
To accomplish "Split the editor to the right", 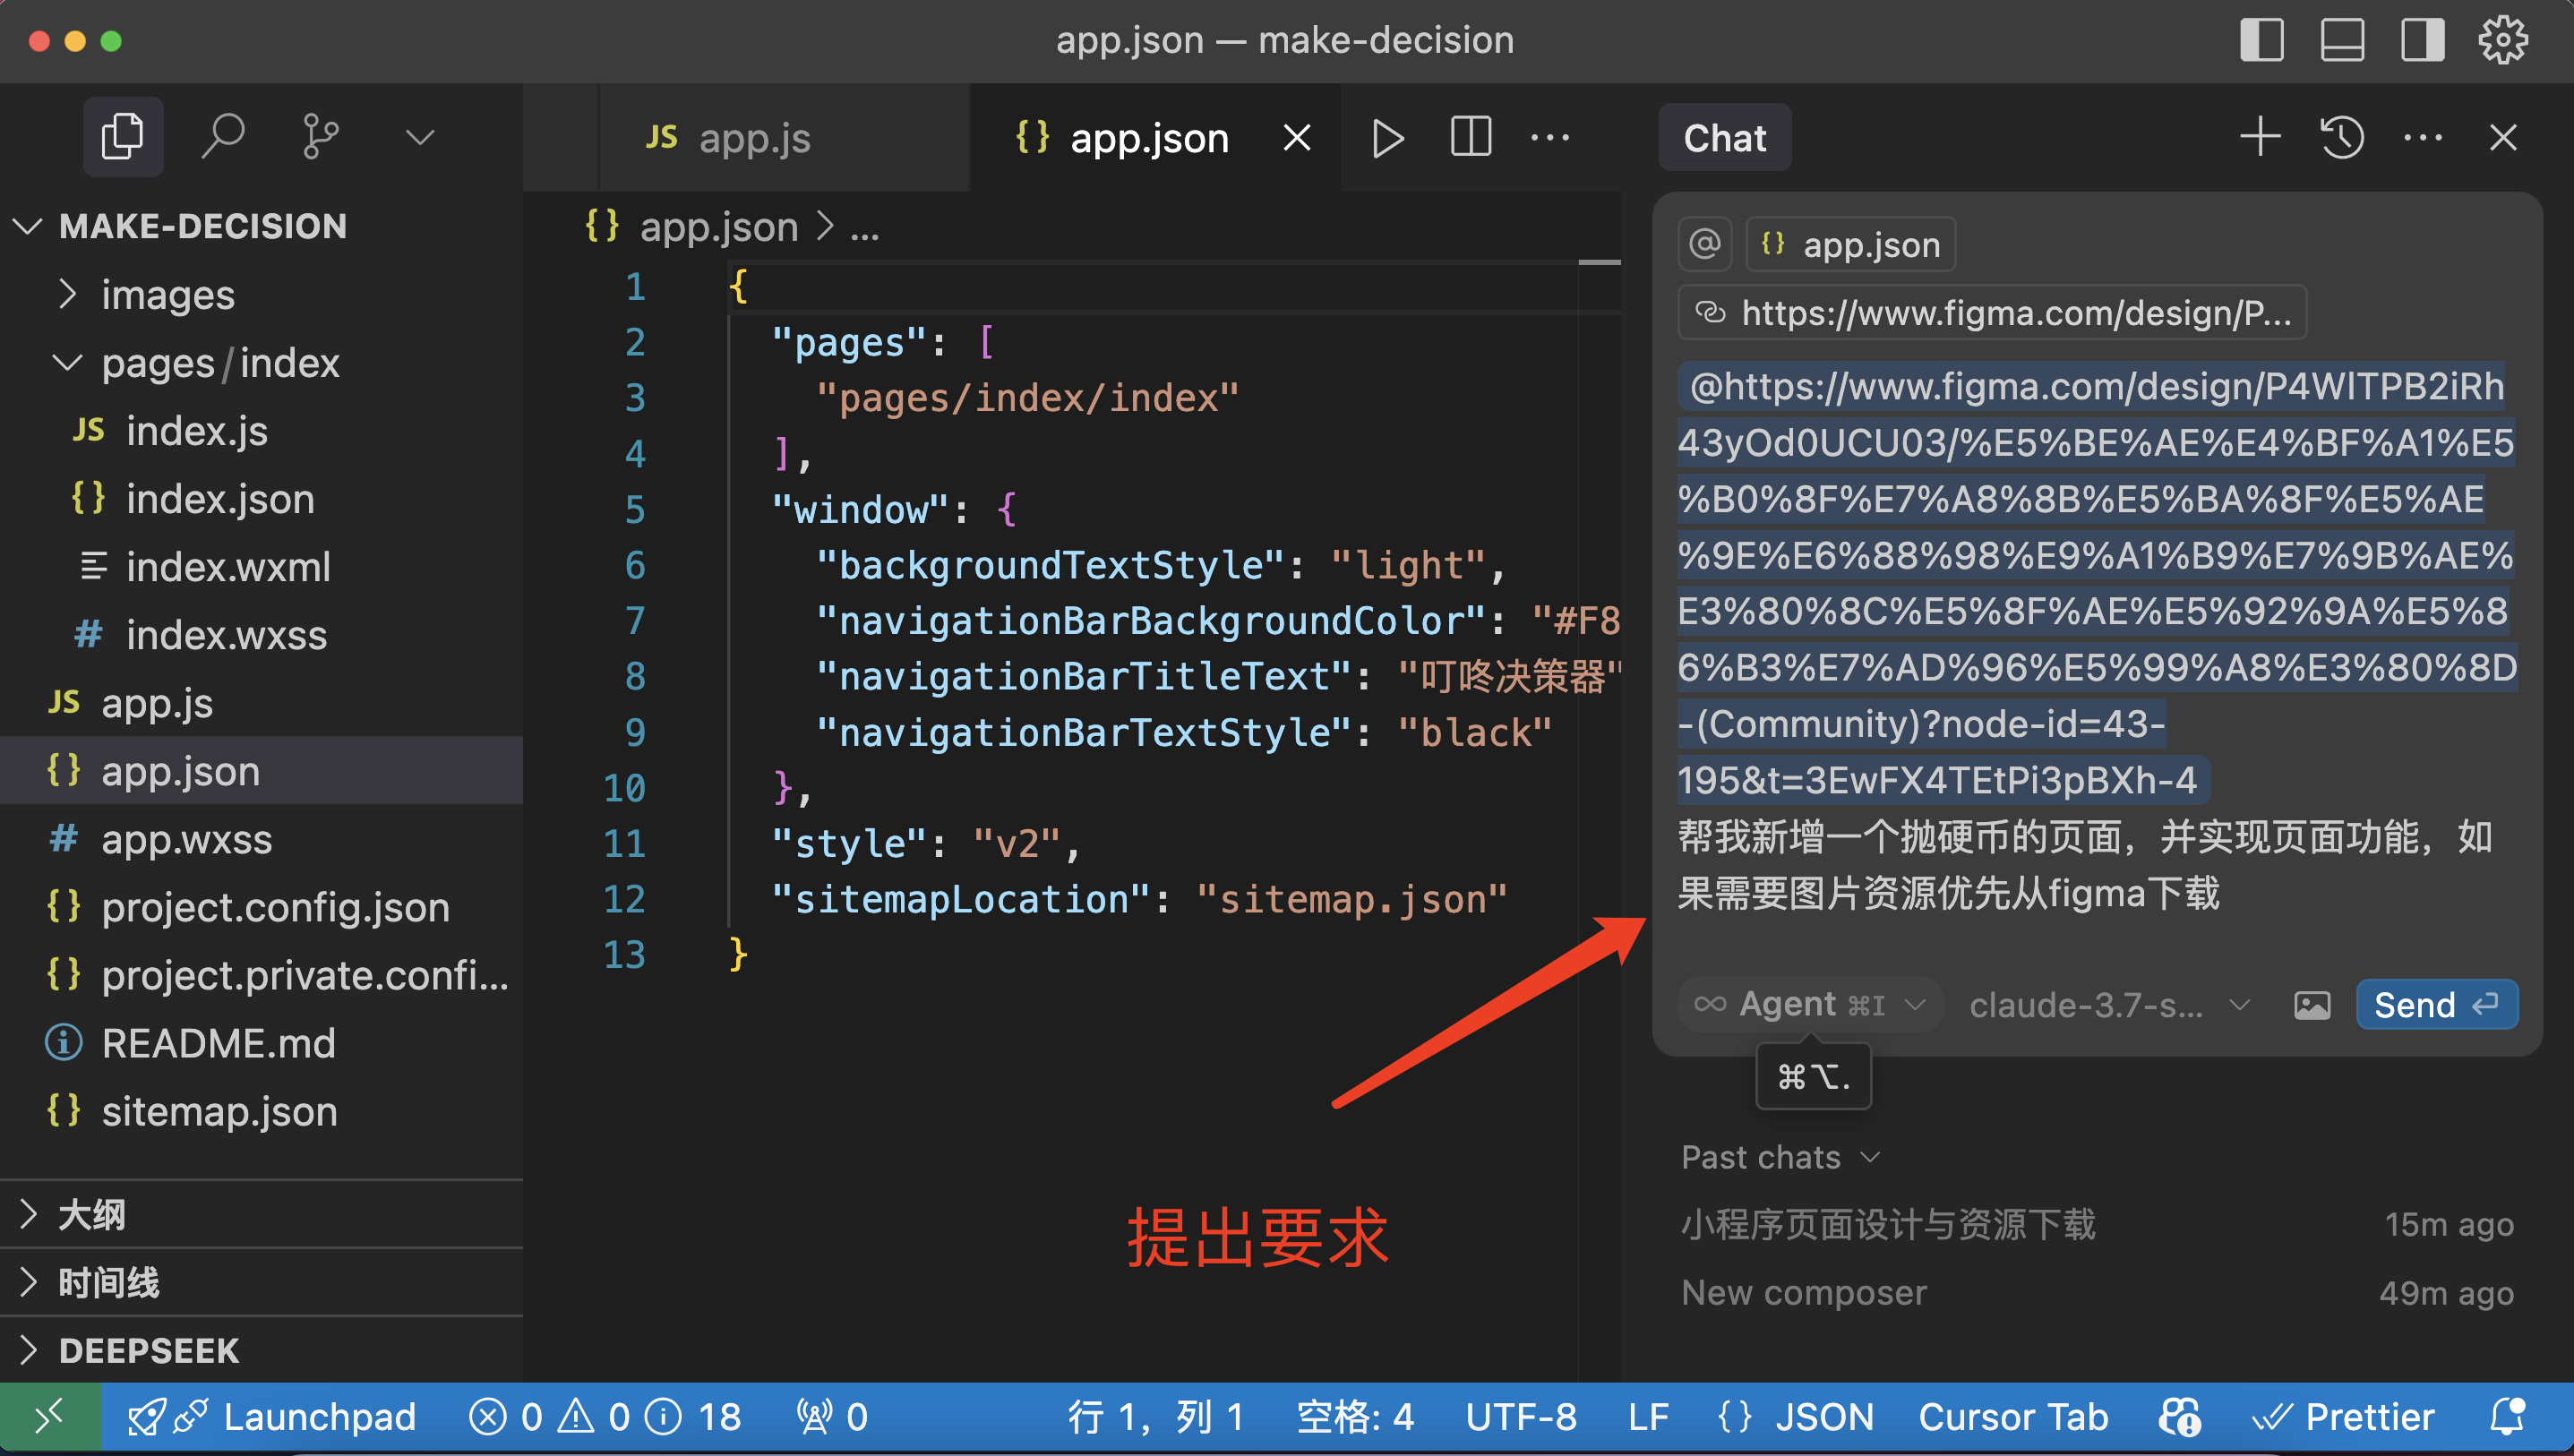I will coord(1470,137).
